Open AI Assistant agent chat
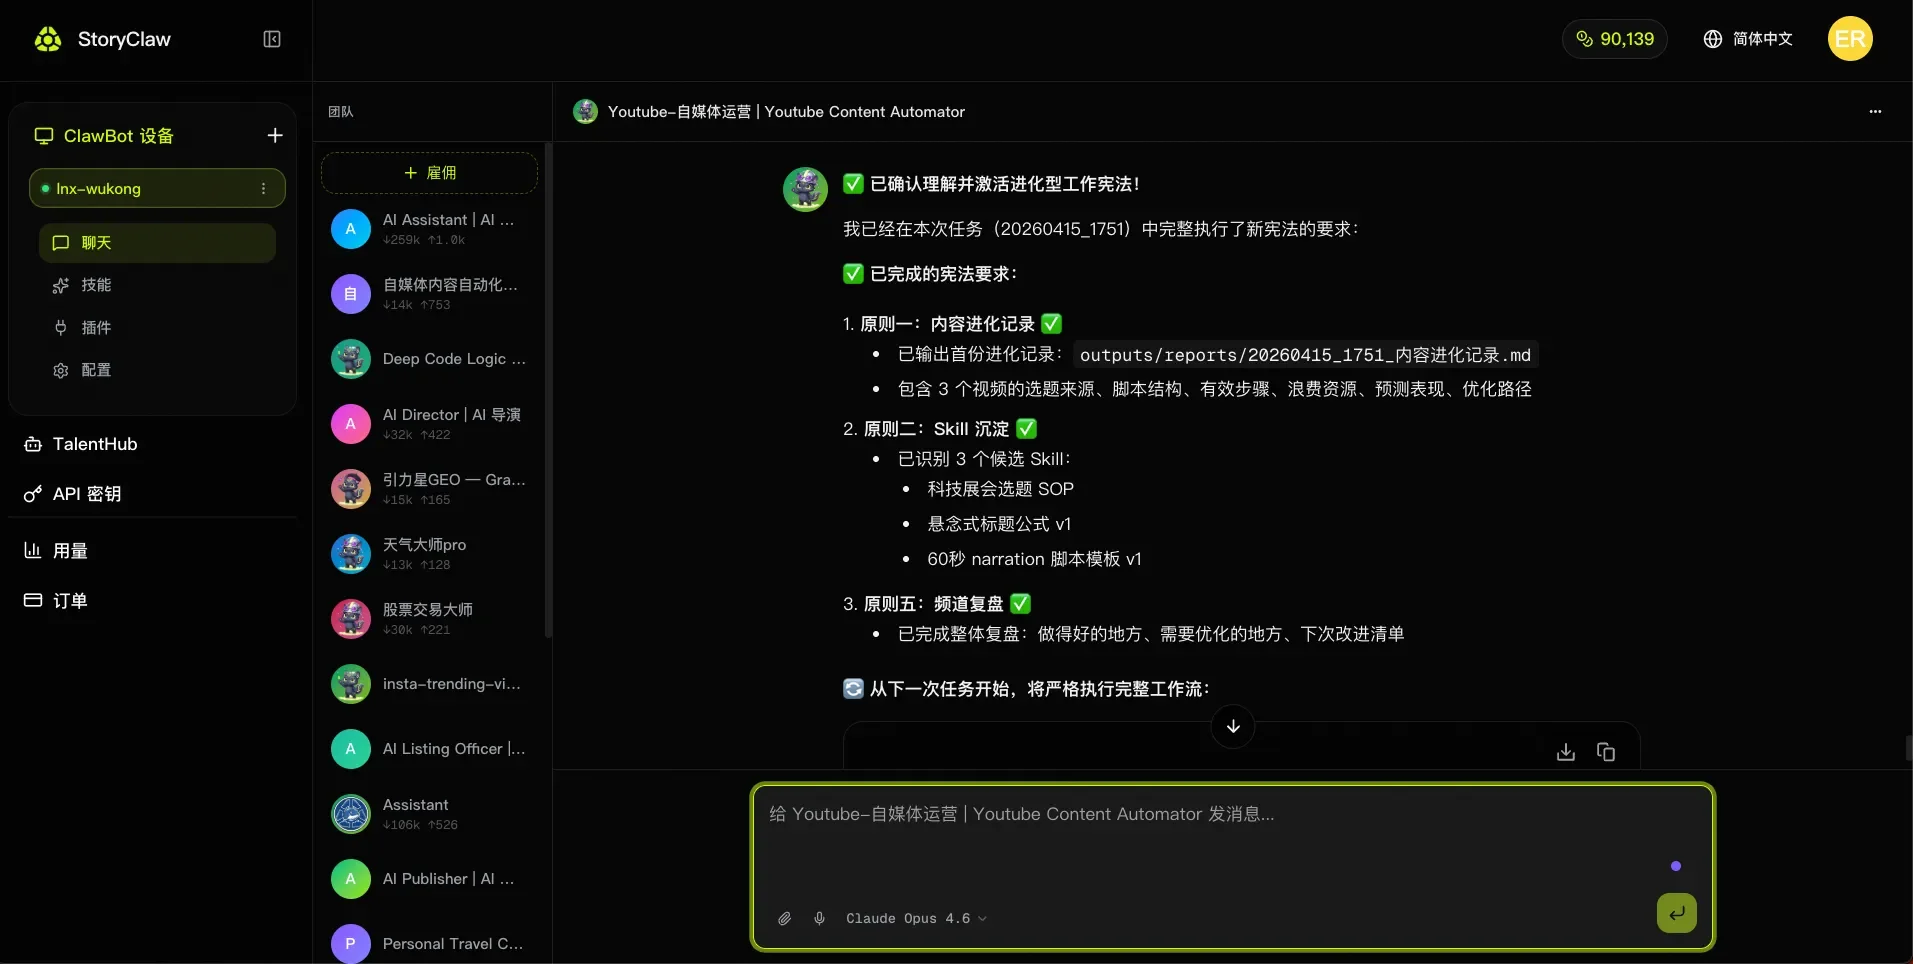Viewport: 1913px width, 964px height. pyautogui.click(x=429, y=229)
